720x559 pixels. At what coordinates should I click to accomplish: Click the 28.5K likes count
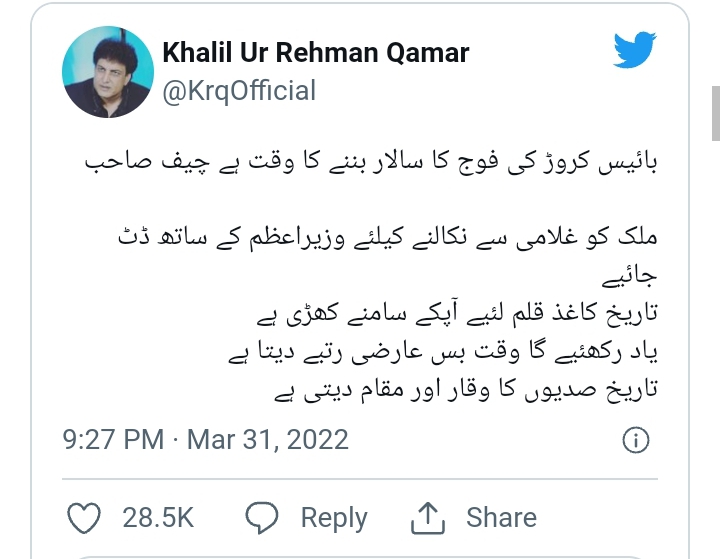tap(158, 518)
